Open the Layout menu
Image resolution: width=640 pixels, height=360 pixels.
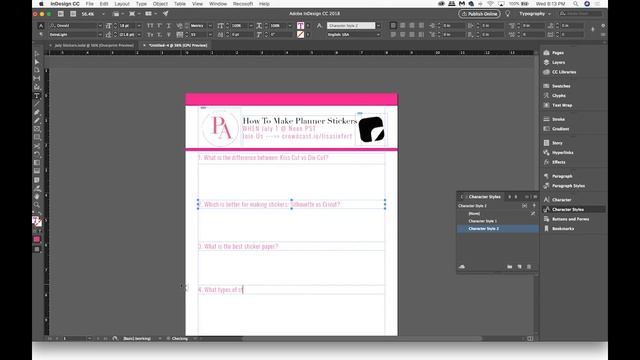[122, 4]
